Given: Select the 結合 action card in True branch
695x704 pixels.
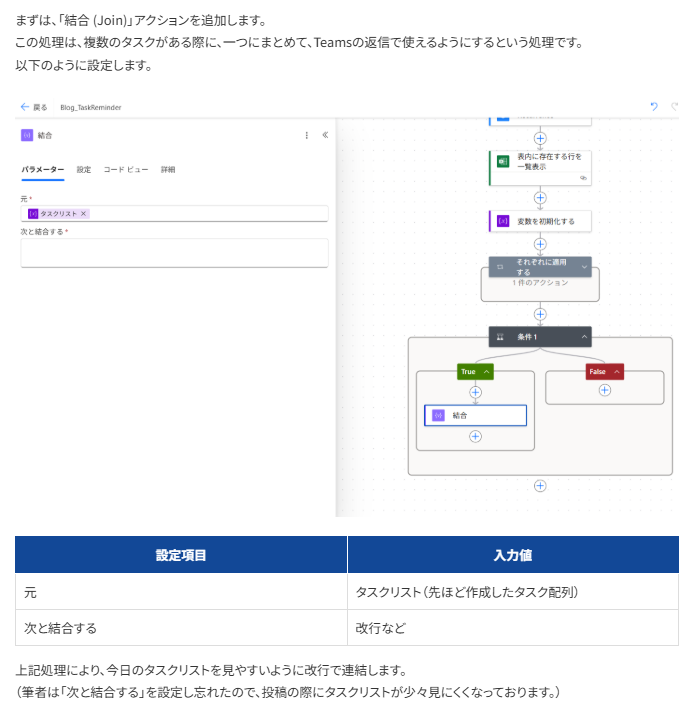Looking at the screenshot, I should pyautogui.click(x=475, y=415).
